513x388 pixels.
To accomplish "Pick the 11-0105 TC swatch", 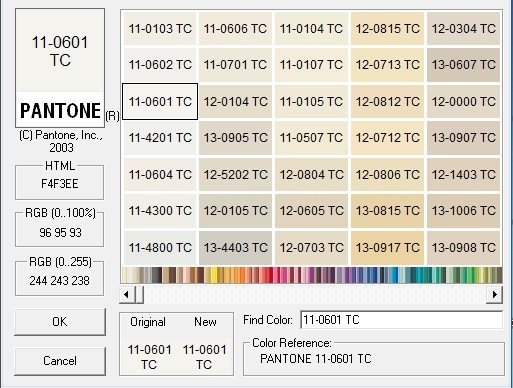I will (x=311, y=101).
